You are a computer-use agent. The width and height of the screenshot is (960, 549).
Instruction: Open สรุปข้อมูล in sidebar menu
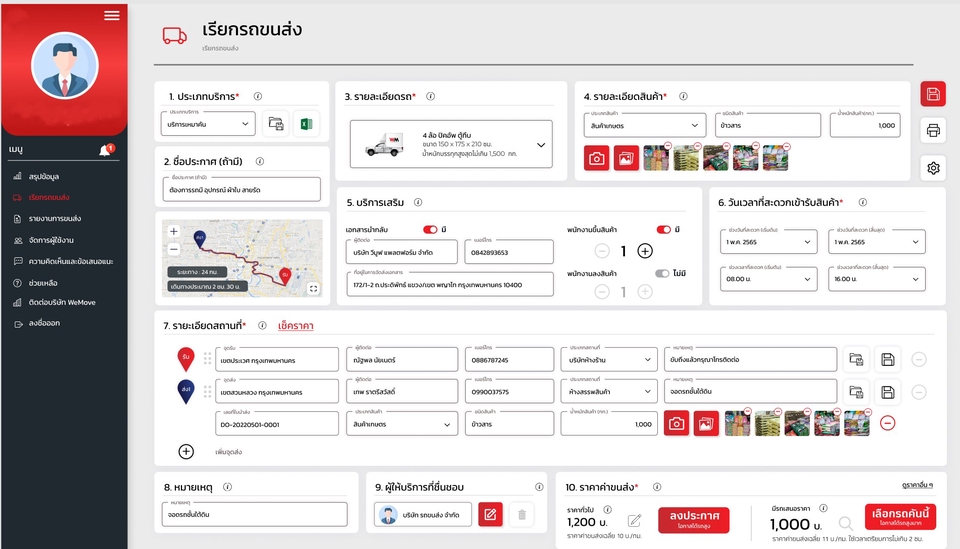click(43, 176)
